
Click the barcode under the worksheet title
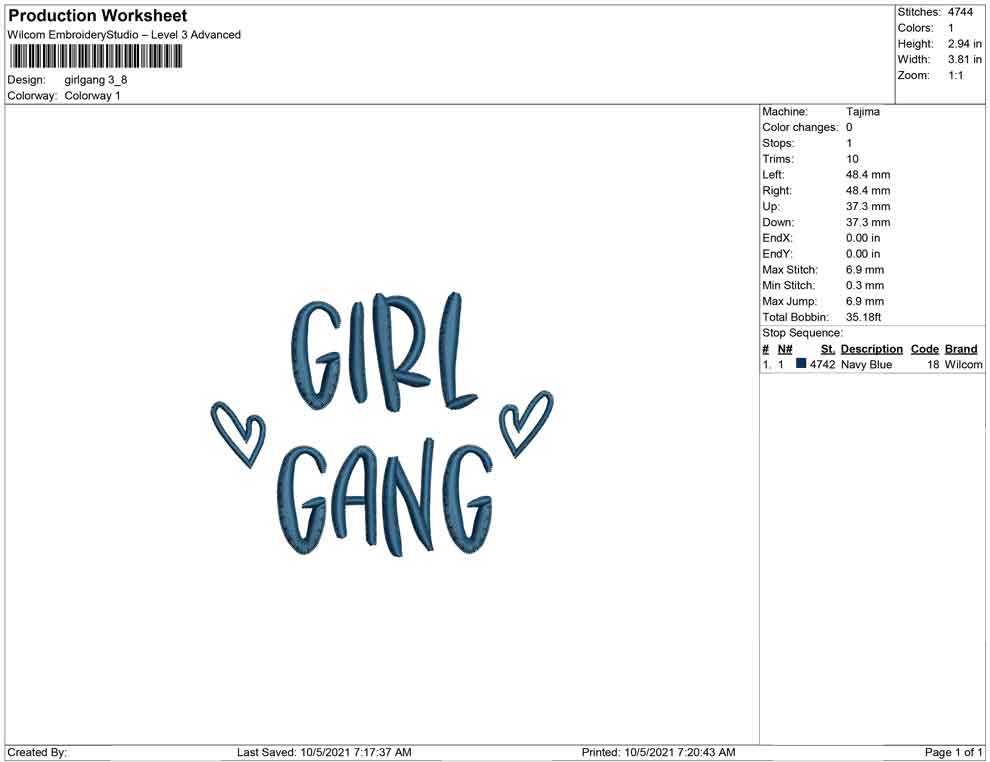click(96, 56)
